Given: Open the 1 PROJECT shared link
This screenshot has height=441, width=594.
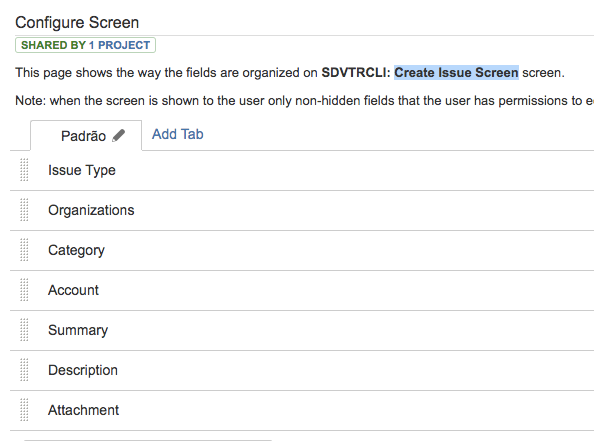Looking at the screenshot, I should point(119,45).
